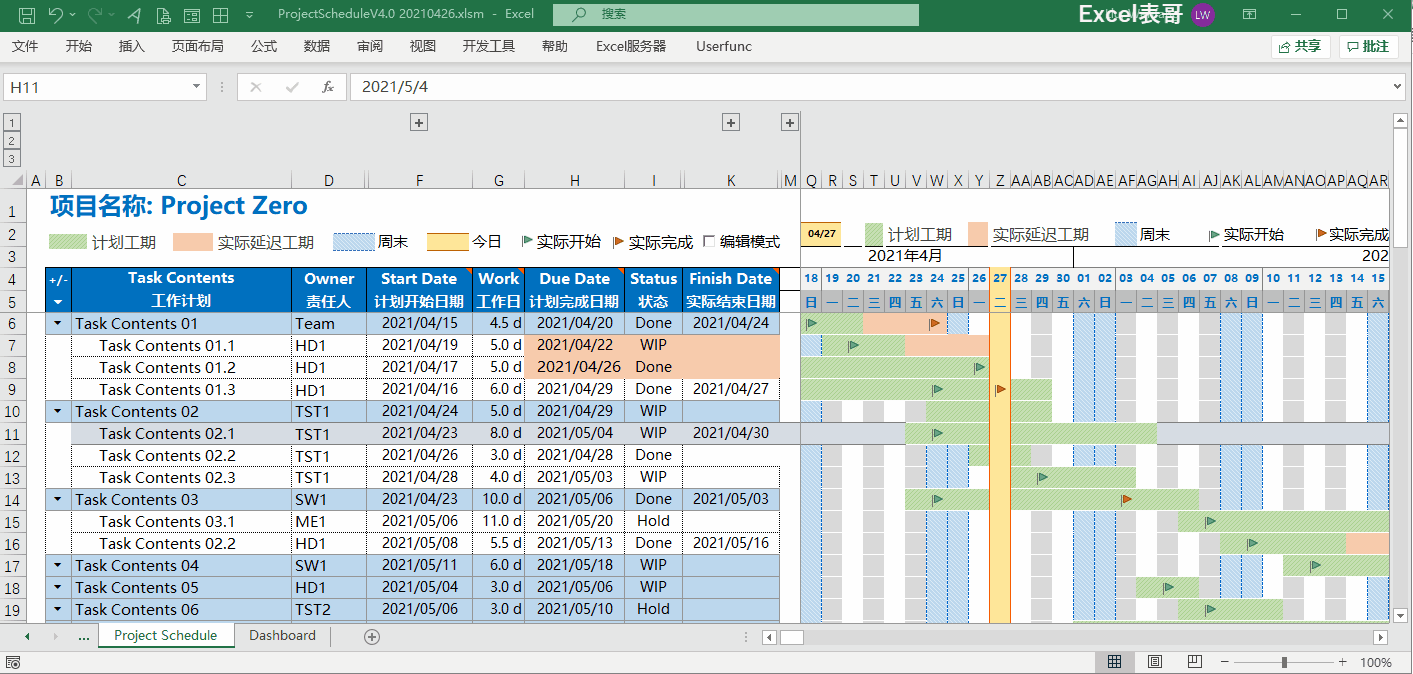Show hidden sheet tabs via the ellipsis
Viewport: 1413px width, 674px height.
(x=84, y=636)
